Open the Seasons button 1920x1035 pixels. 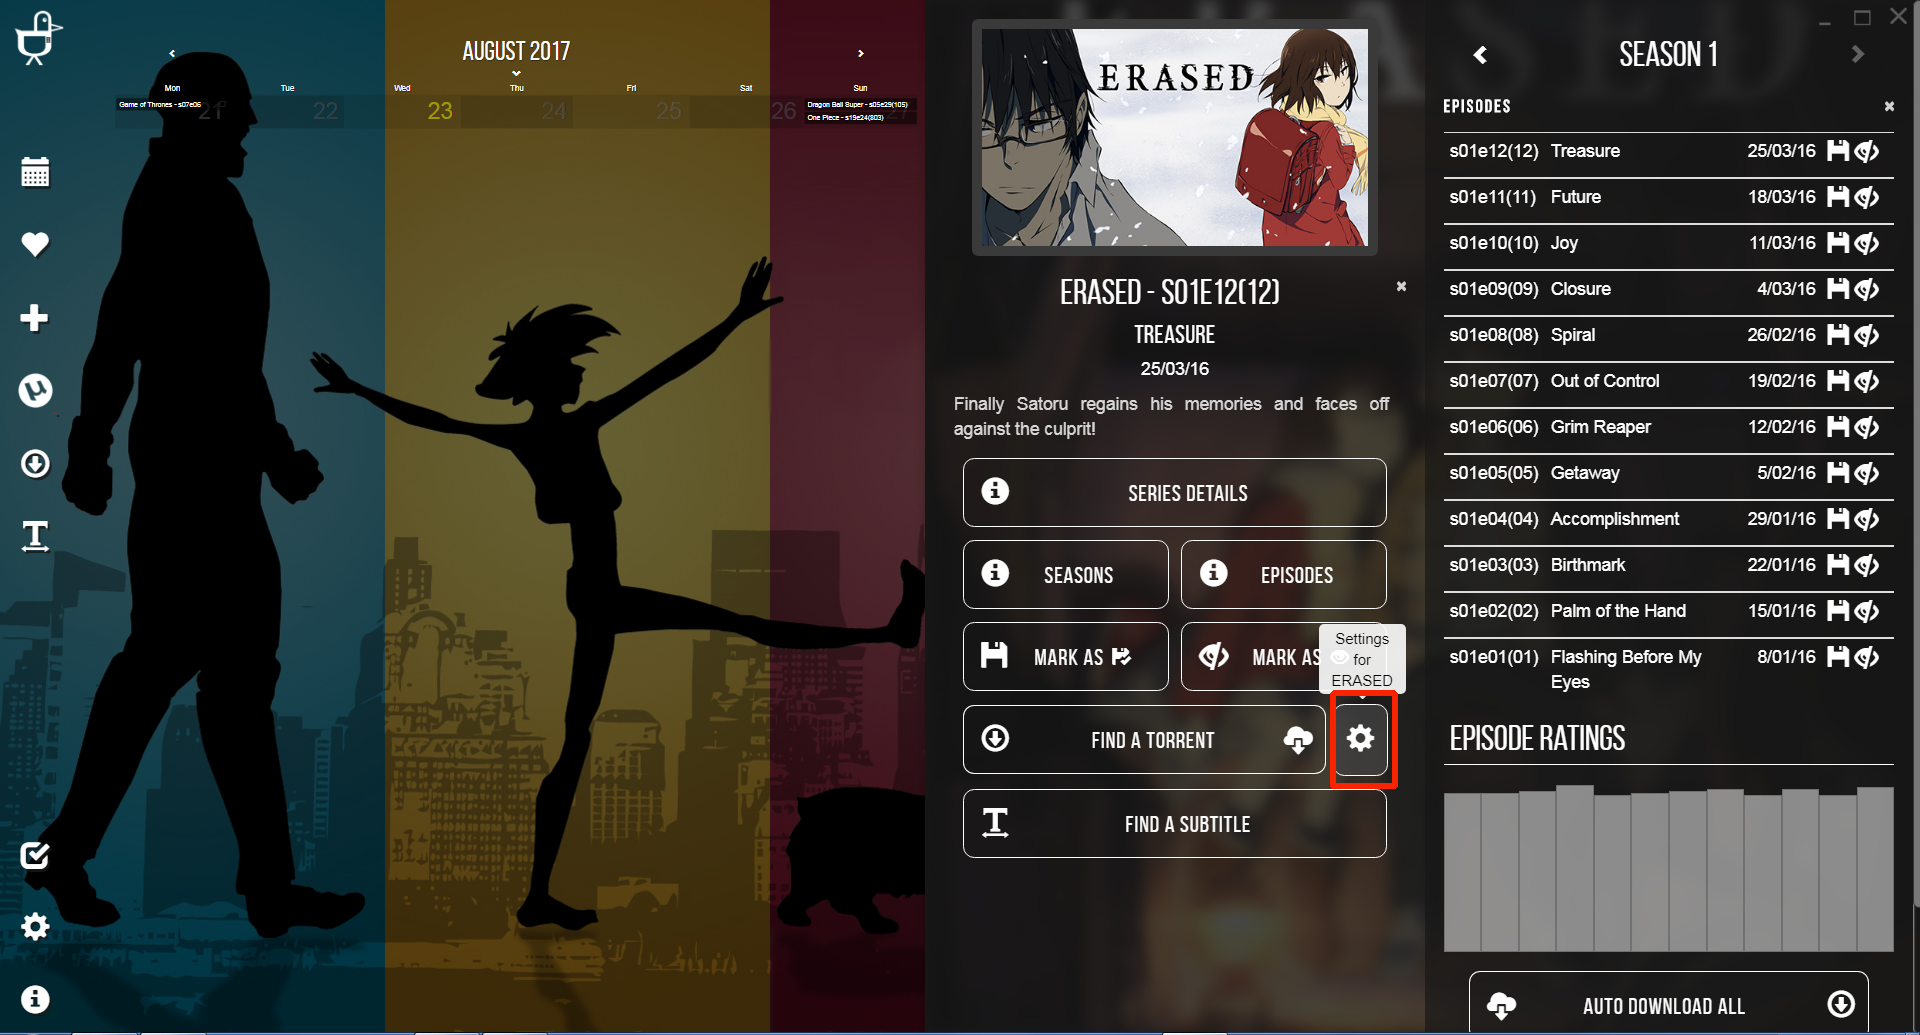tap(1065, 575)
